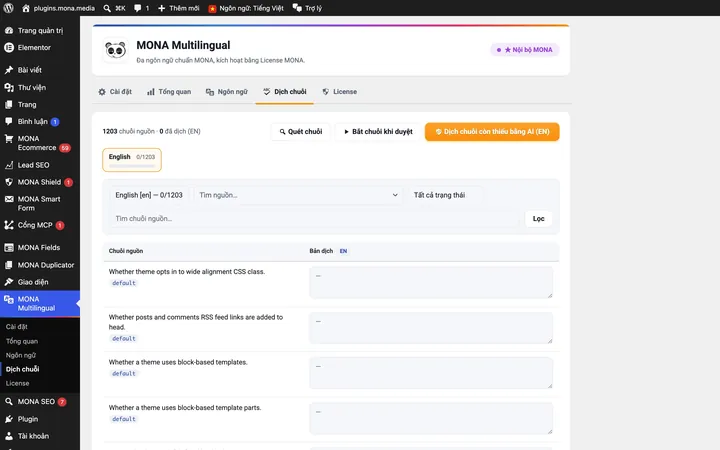
Task: Switch to Tổng quan tab
Action: coord(169,92)
